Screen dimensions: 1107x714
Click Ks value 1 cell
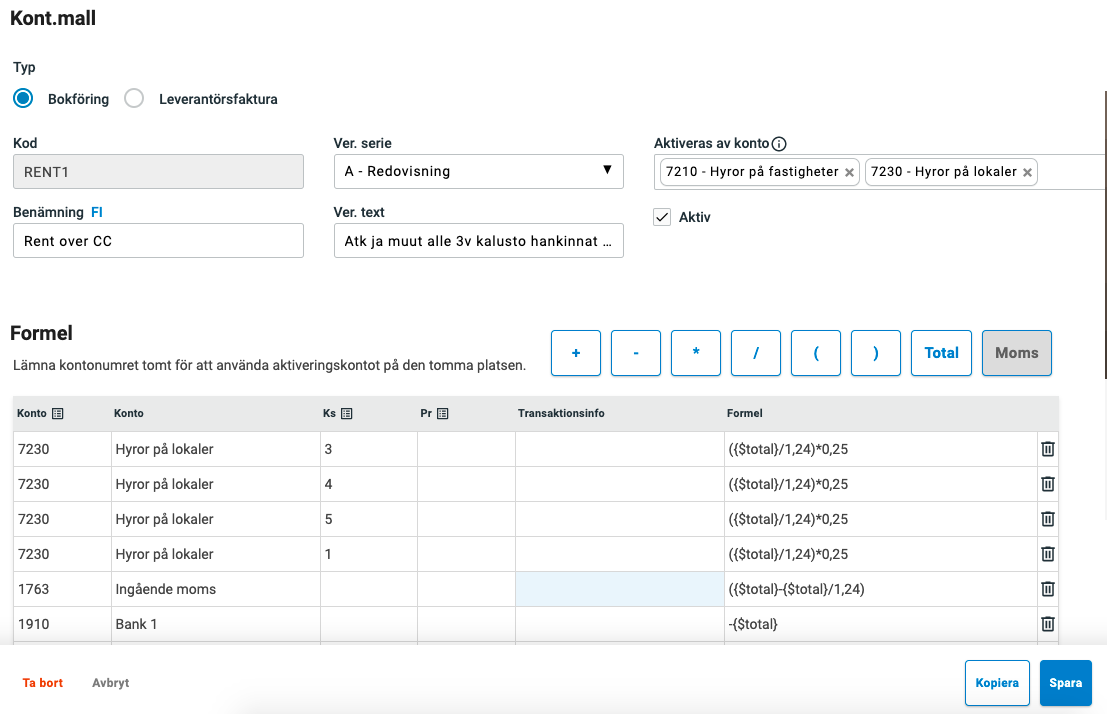point(369,554)
